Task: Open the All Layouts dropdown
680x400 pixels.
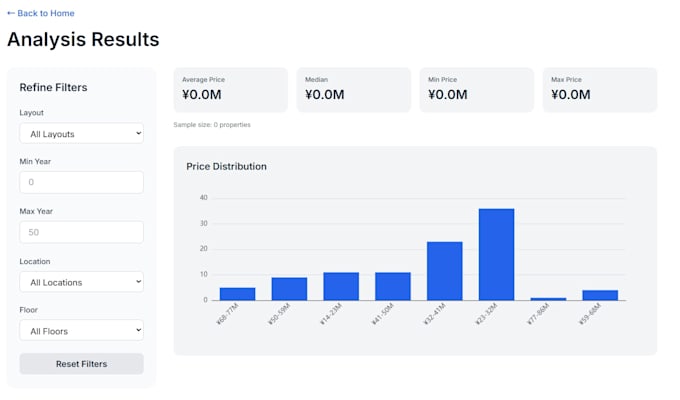Action: (x=82, y=134)
